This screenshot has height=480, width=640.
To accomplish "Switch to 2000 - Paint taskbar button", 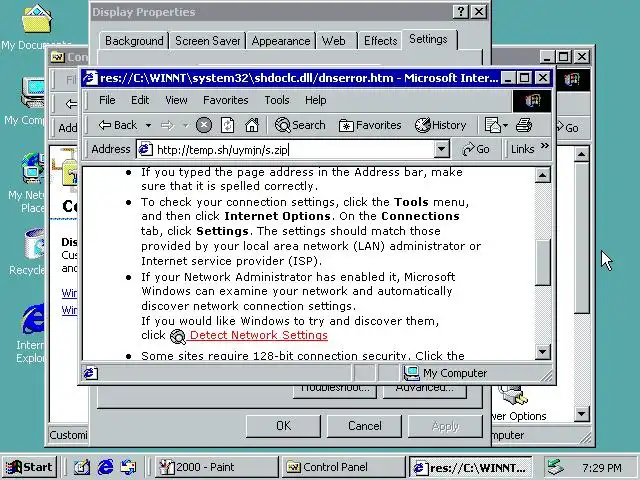I will click(216, 467).
